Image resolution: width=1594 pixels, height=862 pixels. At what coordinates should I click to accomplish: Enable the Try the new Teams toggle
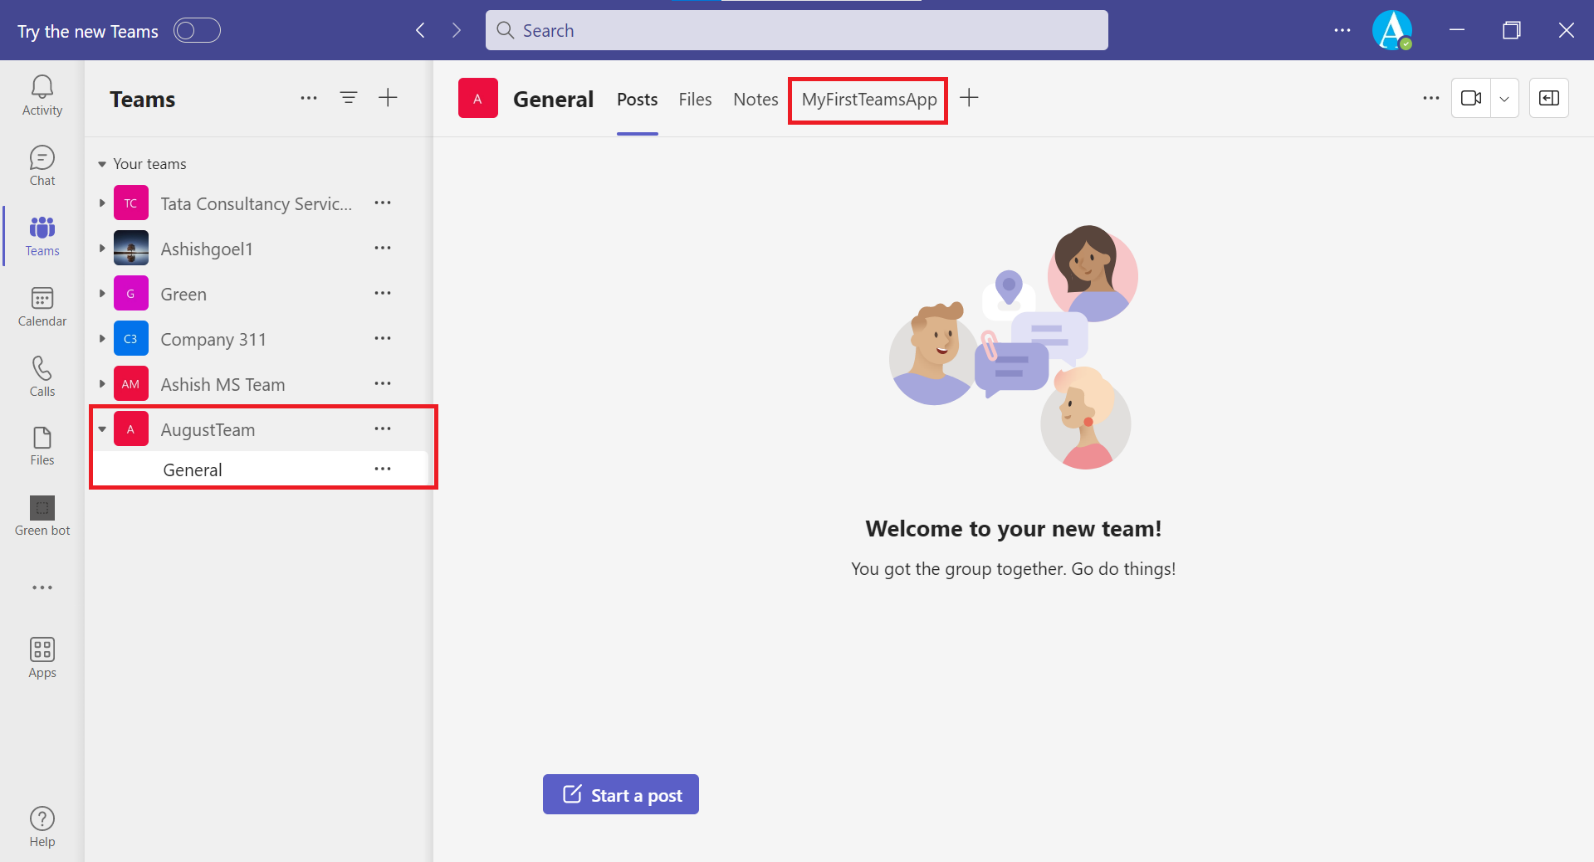[x=196, y=31]
